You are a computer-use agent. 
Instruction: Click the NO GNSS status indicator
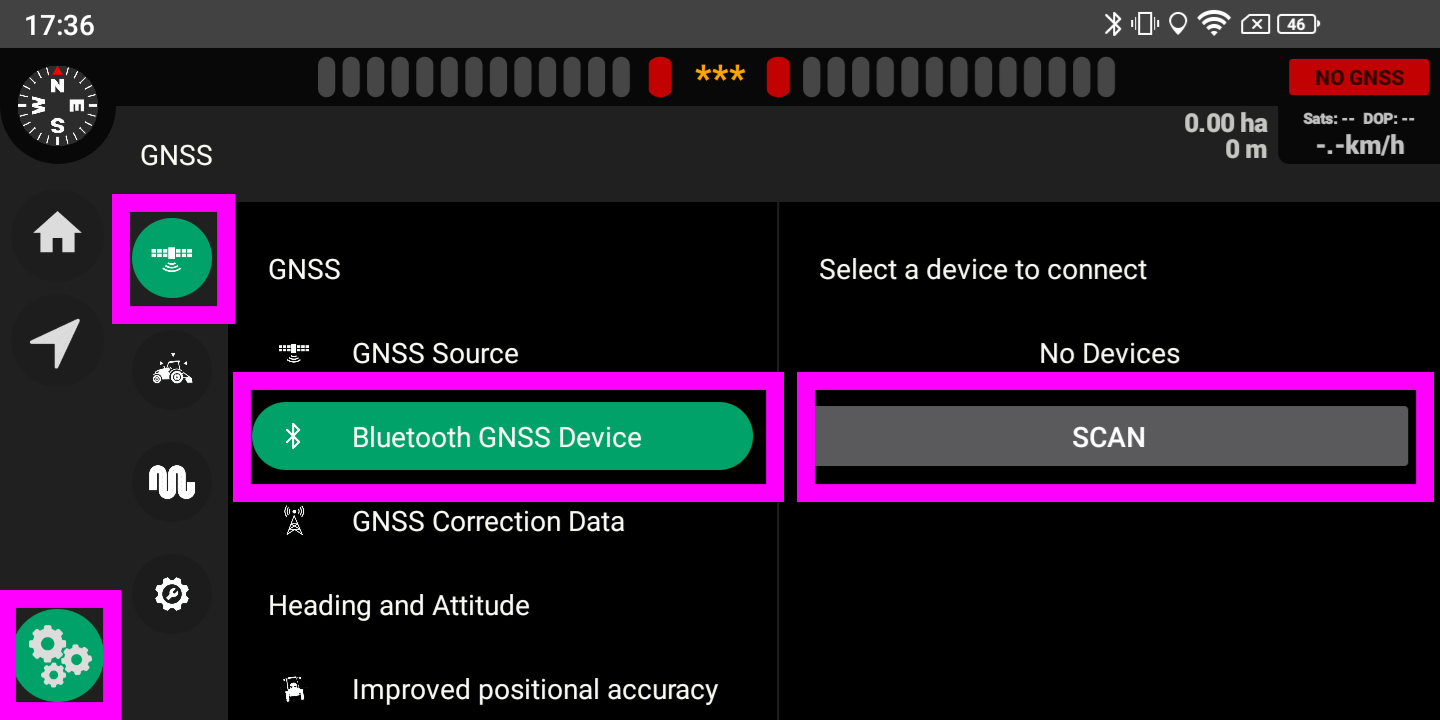click(1359, 77)
